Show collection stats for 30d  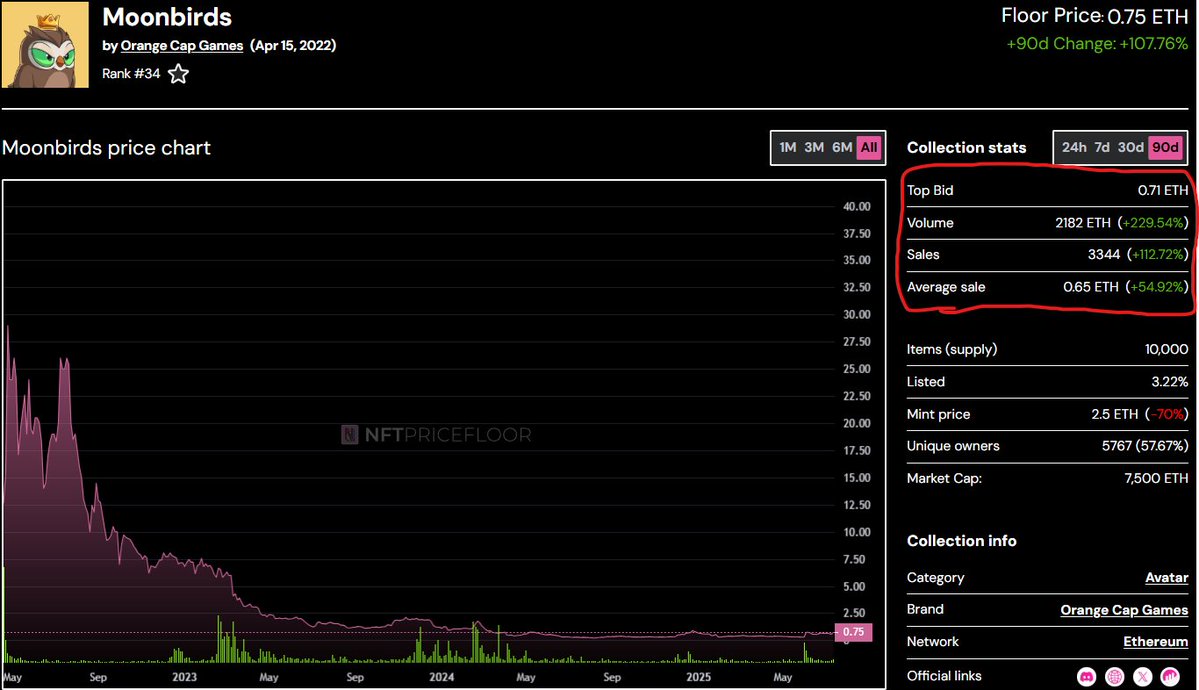coord(1130,148)
